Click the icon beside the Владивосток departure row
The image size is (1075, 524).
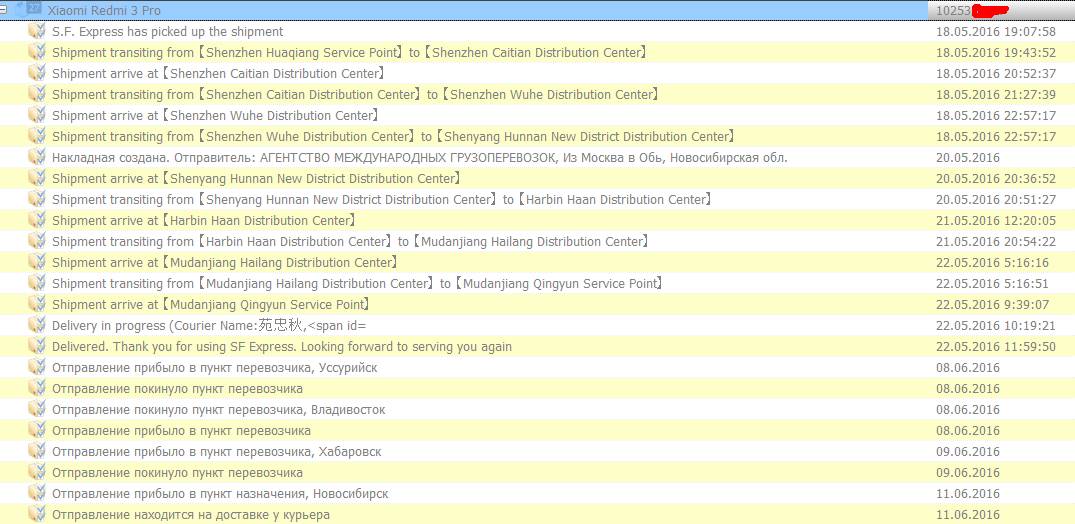pyautogui.click(x=37, y=409)
